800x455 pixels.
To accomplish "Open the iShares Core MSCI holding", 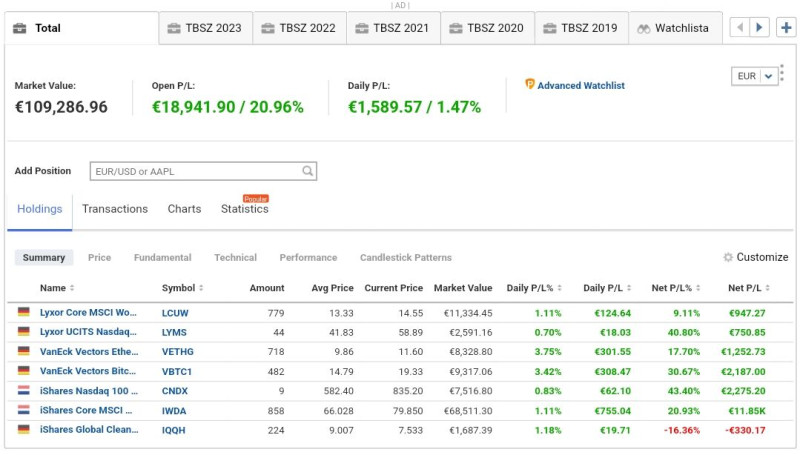I will click(x=86, y=410).
